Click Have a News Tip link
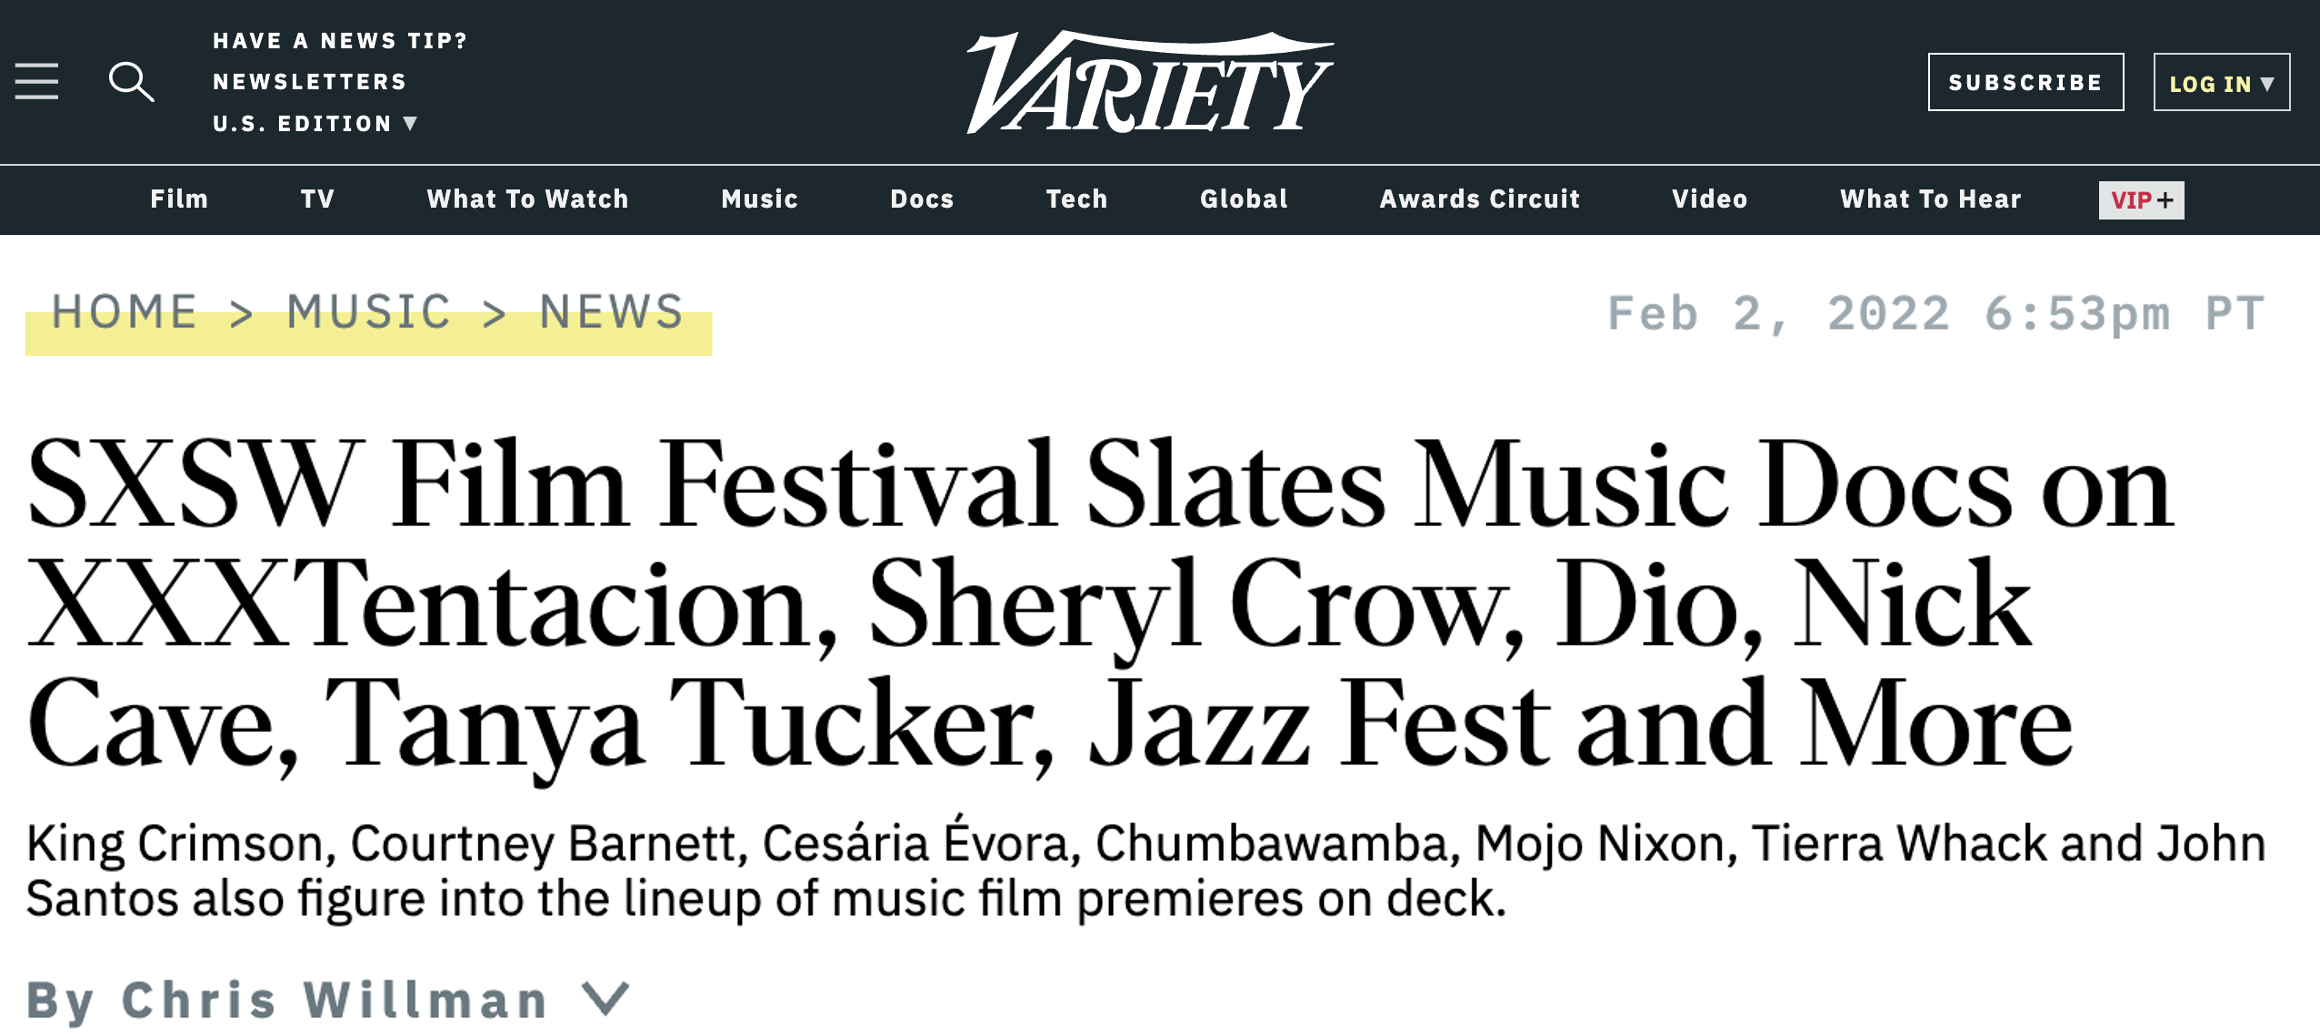The height and width of the screenshot is (1034, 2320). [340, 41]
